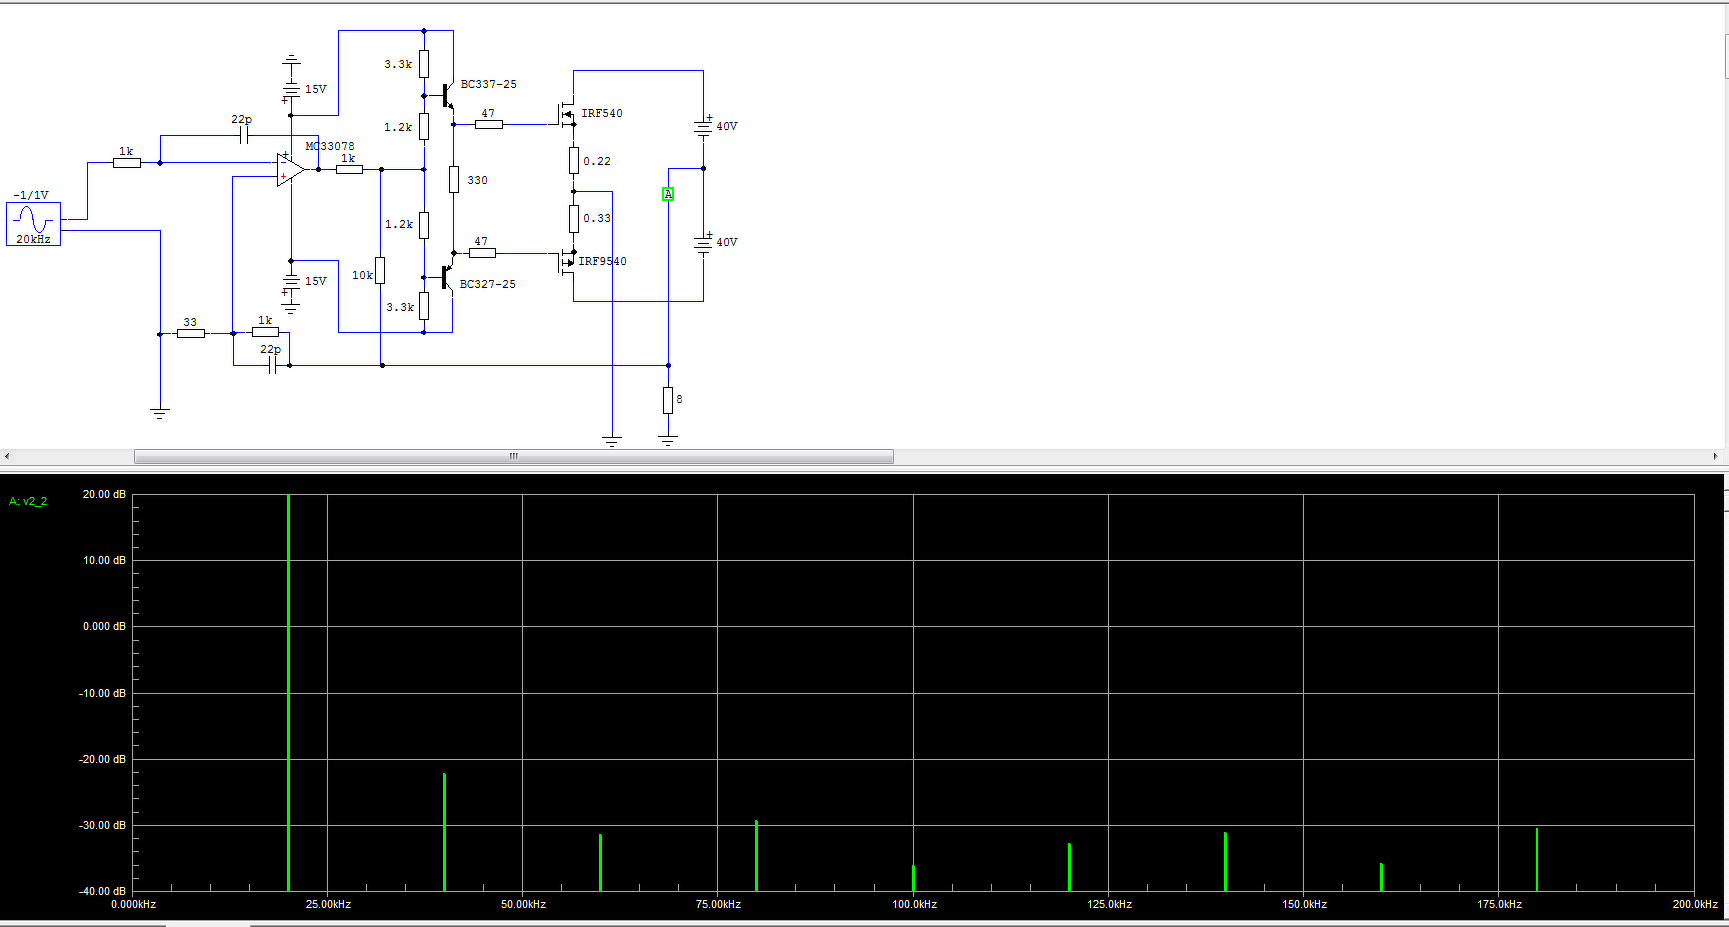The height and width of the screenshot is (927, 1729).
Task: Click the ground symbol below the sine source wire
Action: click(x=160, y=412)
